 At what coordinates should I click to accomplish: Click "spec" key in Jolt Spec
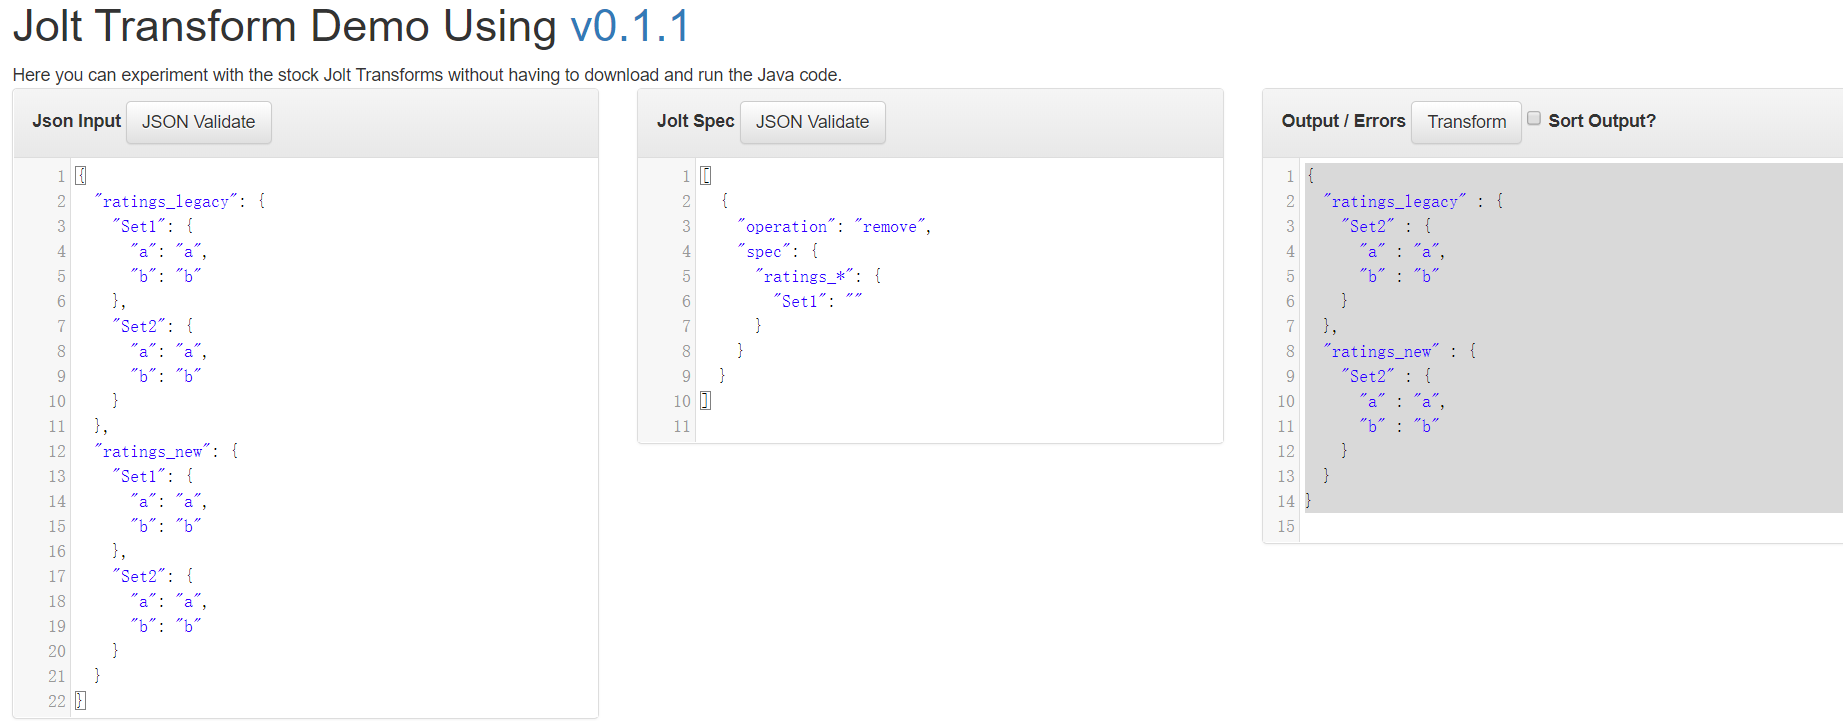tap(764, 251)
